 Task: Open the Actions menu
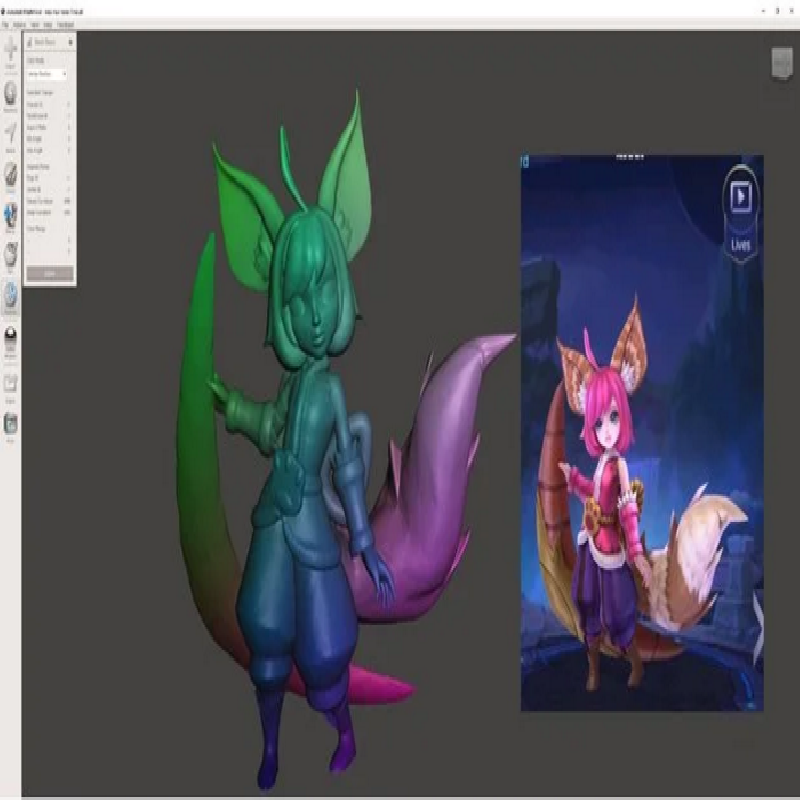point(19,24)
